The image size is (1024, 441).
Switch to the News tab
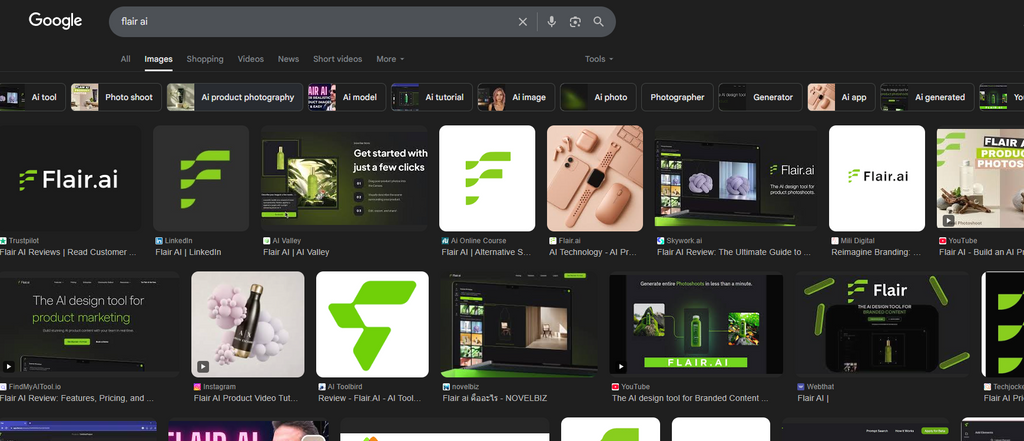click(x=288, y=59)
